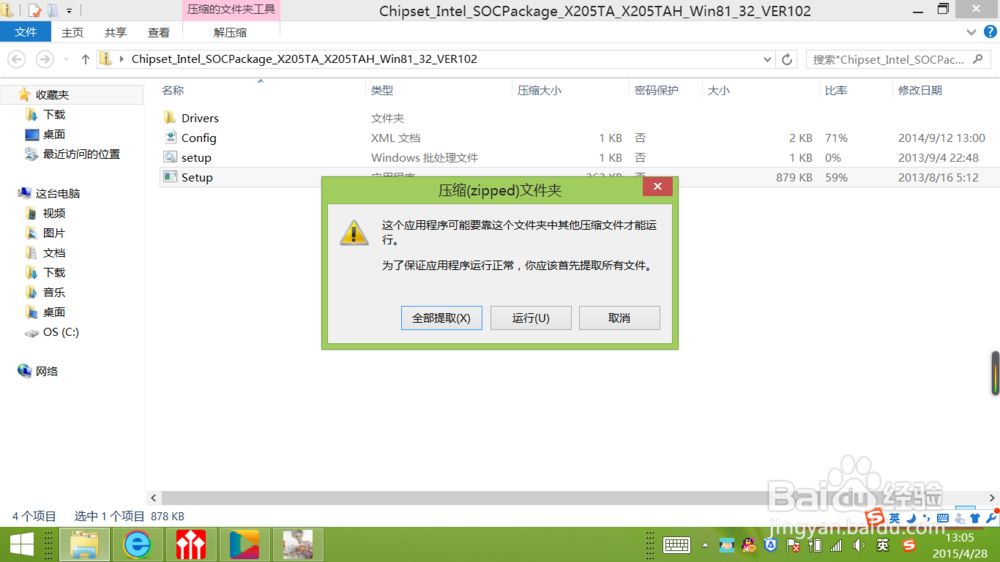The width and height of the screenshot is (1000, 562).
Task: Click the horizontal scrollbar left arrow
Action: pyautogui.click(x=153, y=498)
